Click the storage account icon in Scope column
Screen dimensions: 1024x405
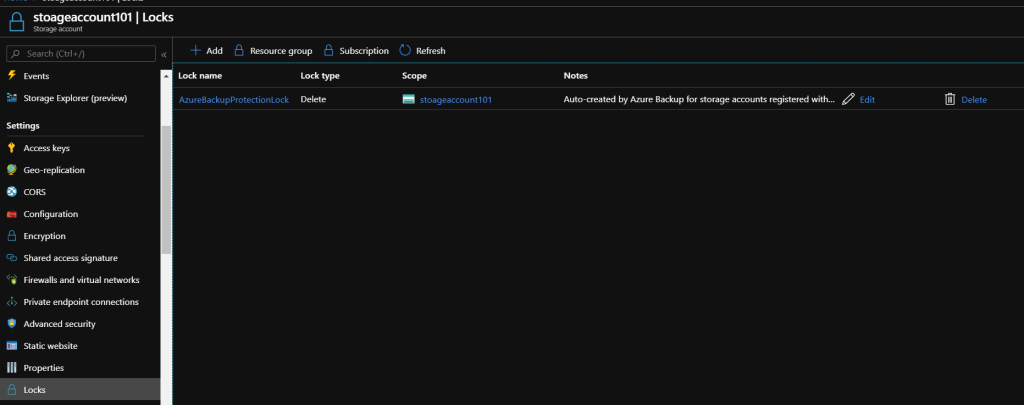pyautogui.click(x=409, y=100)
